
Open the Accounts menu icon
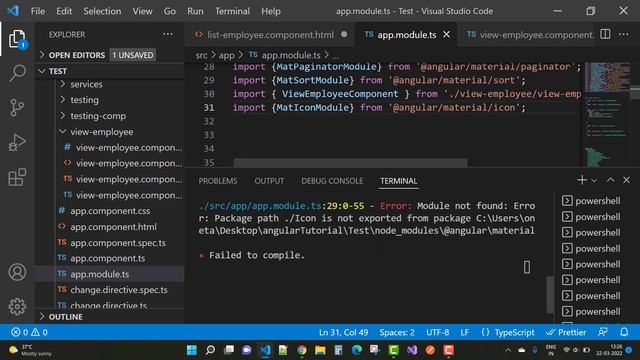pyautogui.click(x=17, y=272)
